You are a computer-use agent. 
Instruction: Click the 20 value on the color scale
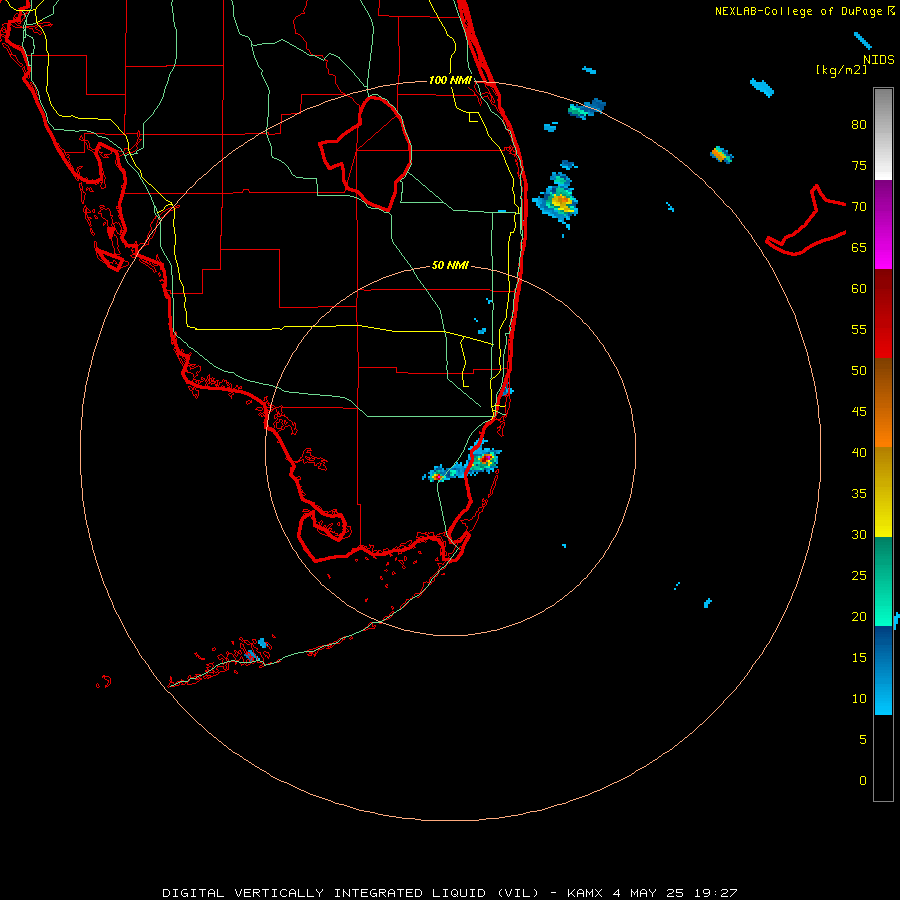click(859, 616)
